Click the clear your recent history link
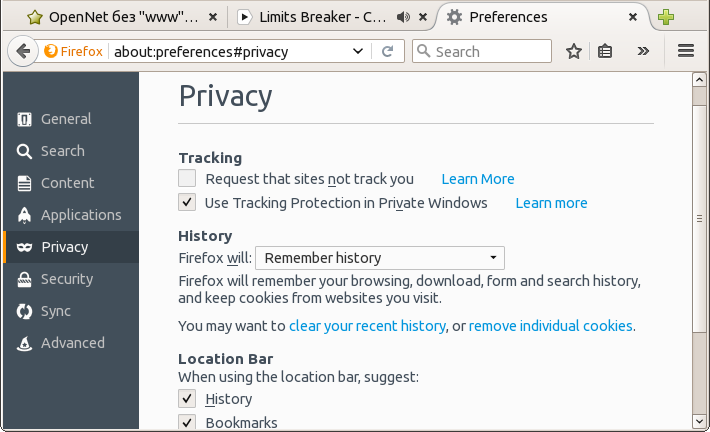 point(367,326)
